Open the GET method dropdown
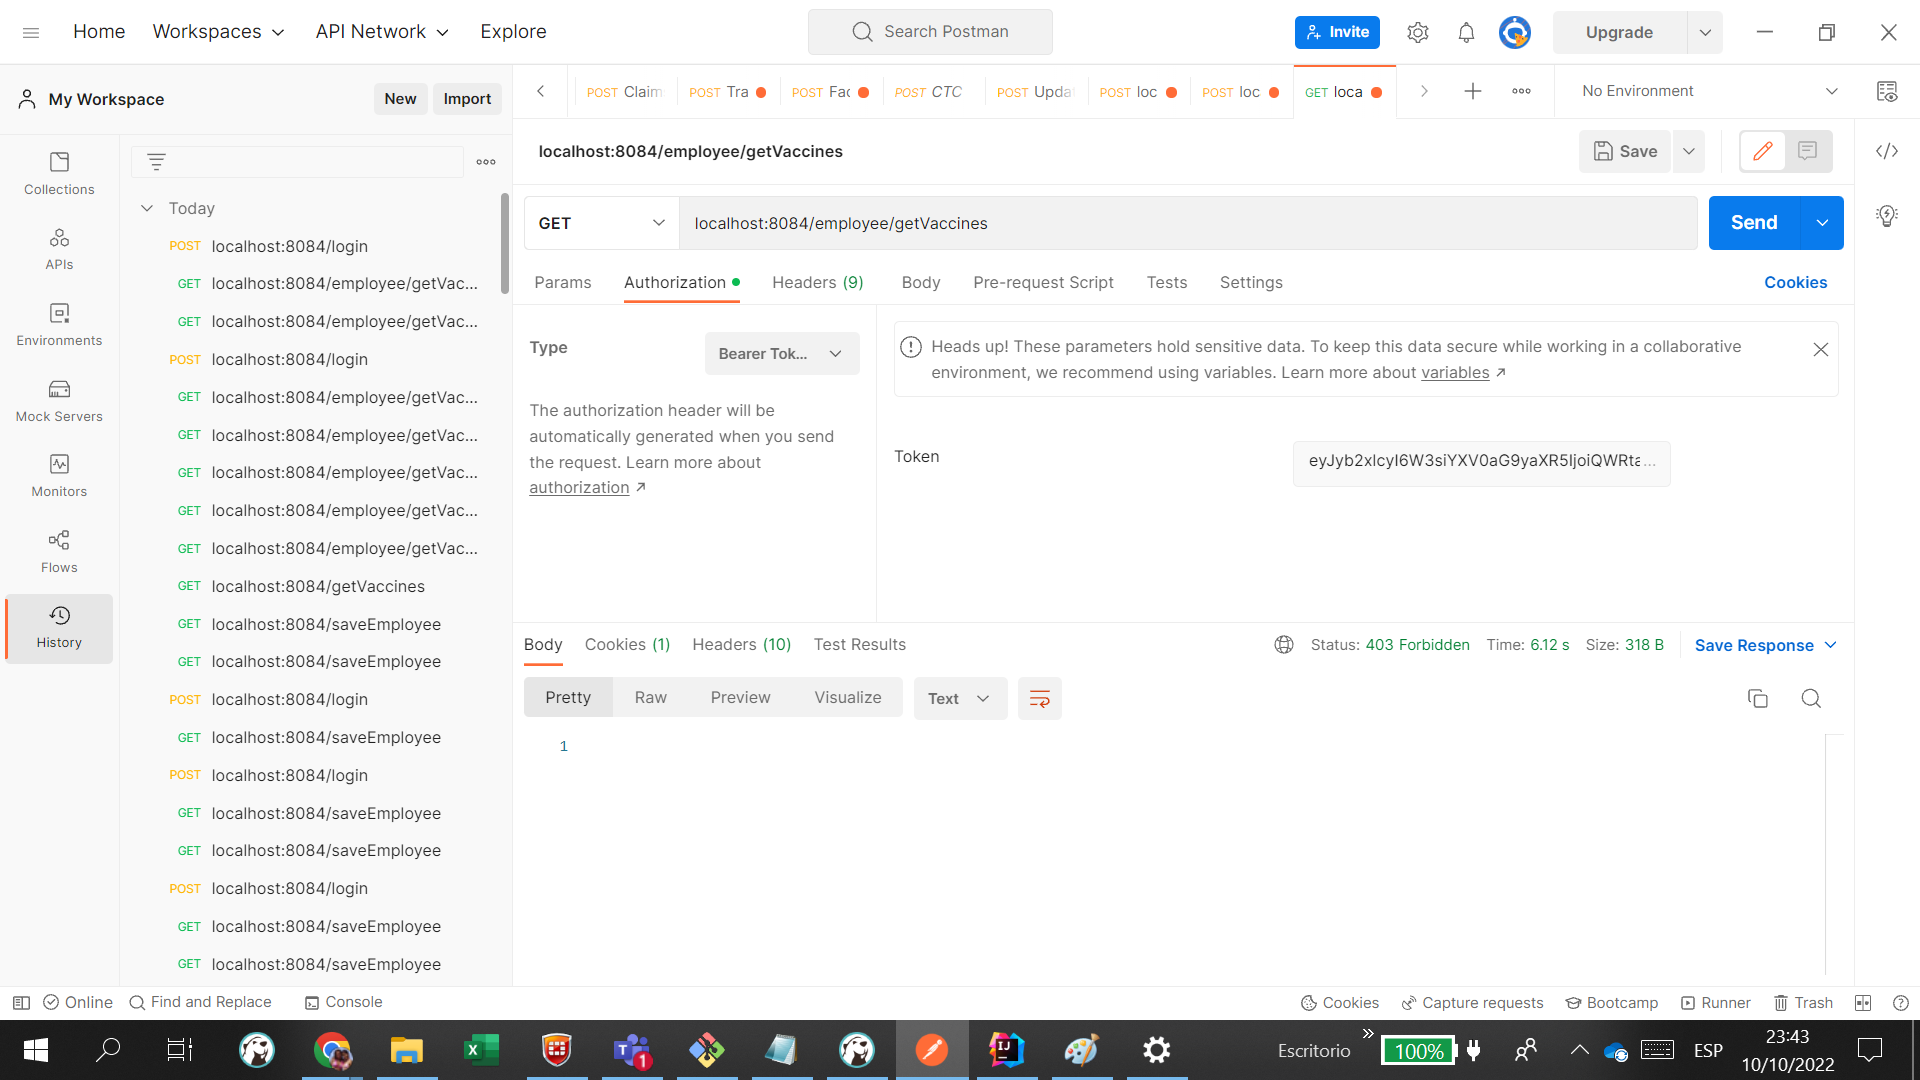 point(600,223)
